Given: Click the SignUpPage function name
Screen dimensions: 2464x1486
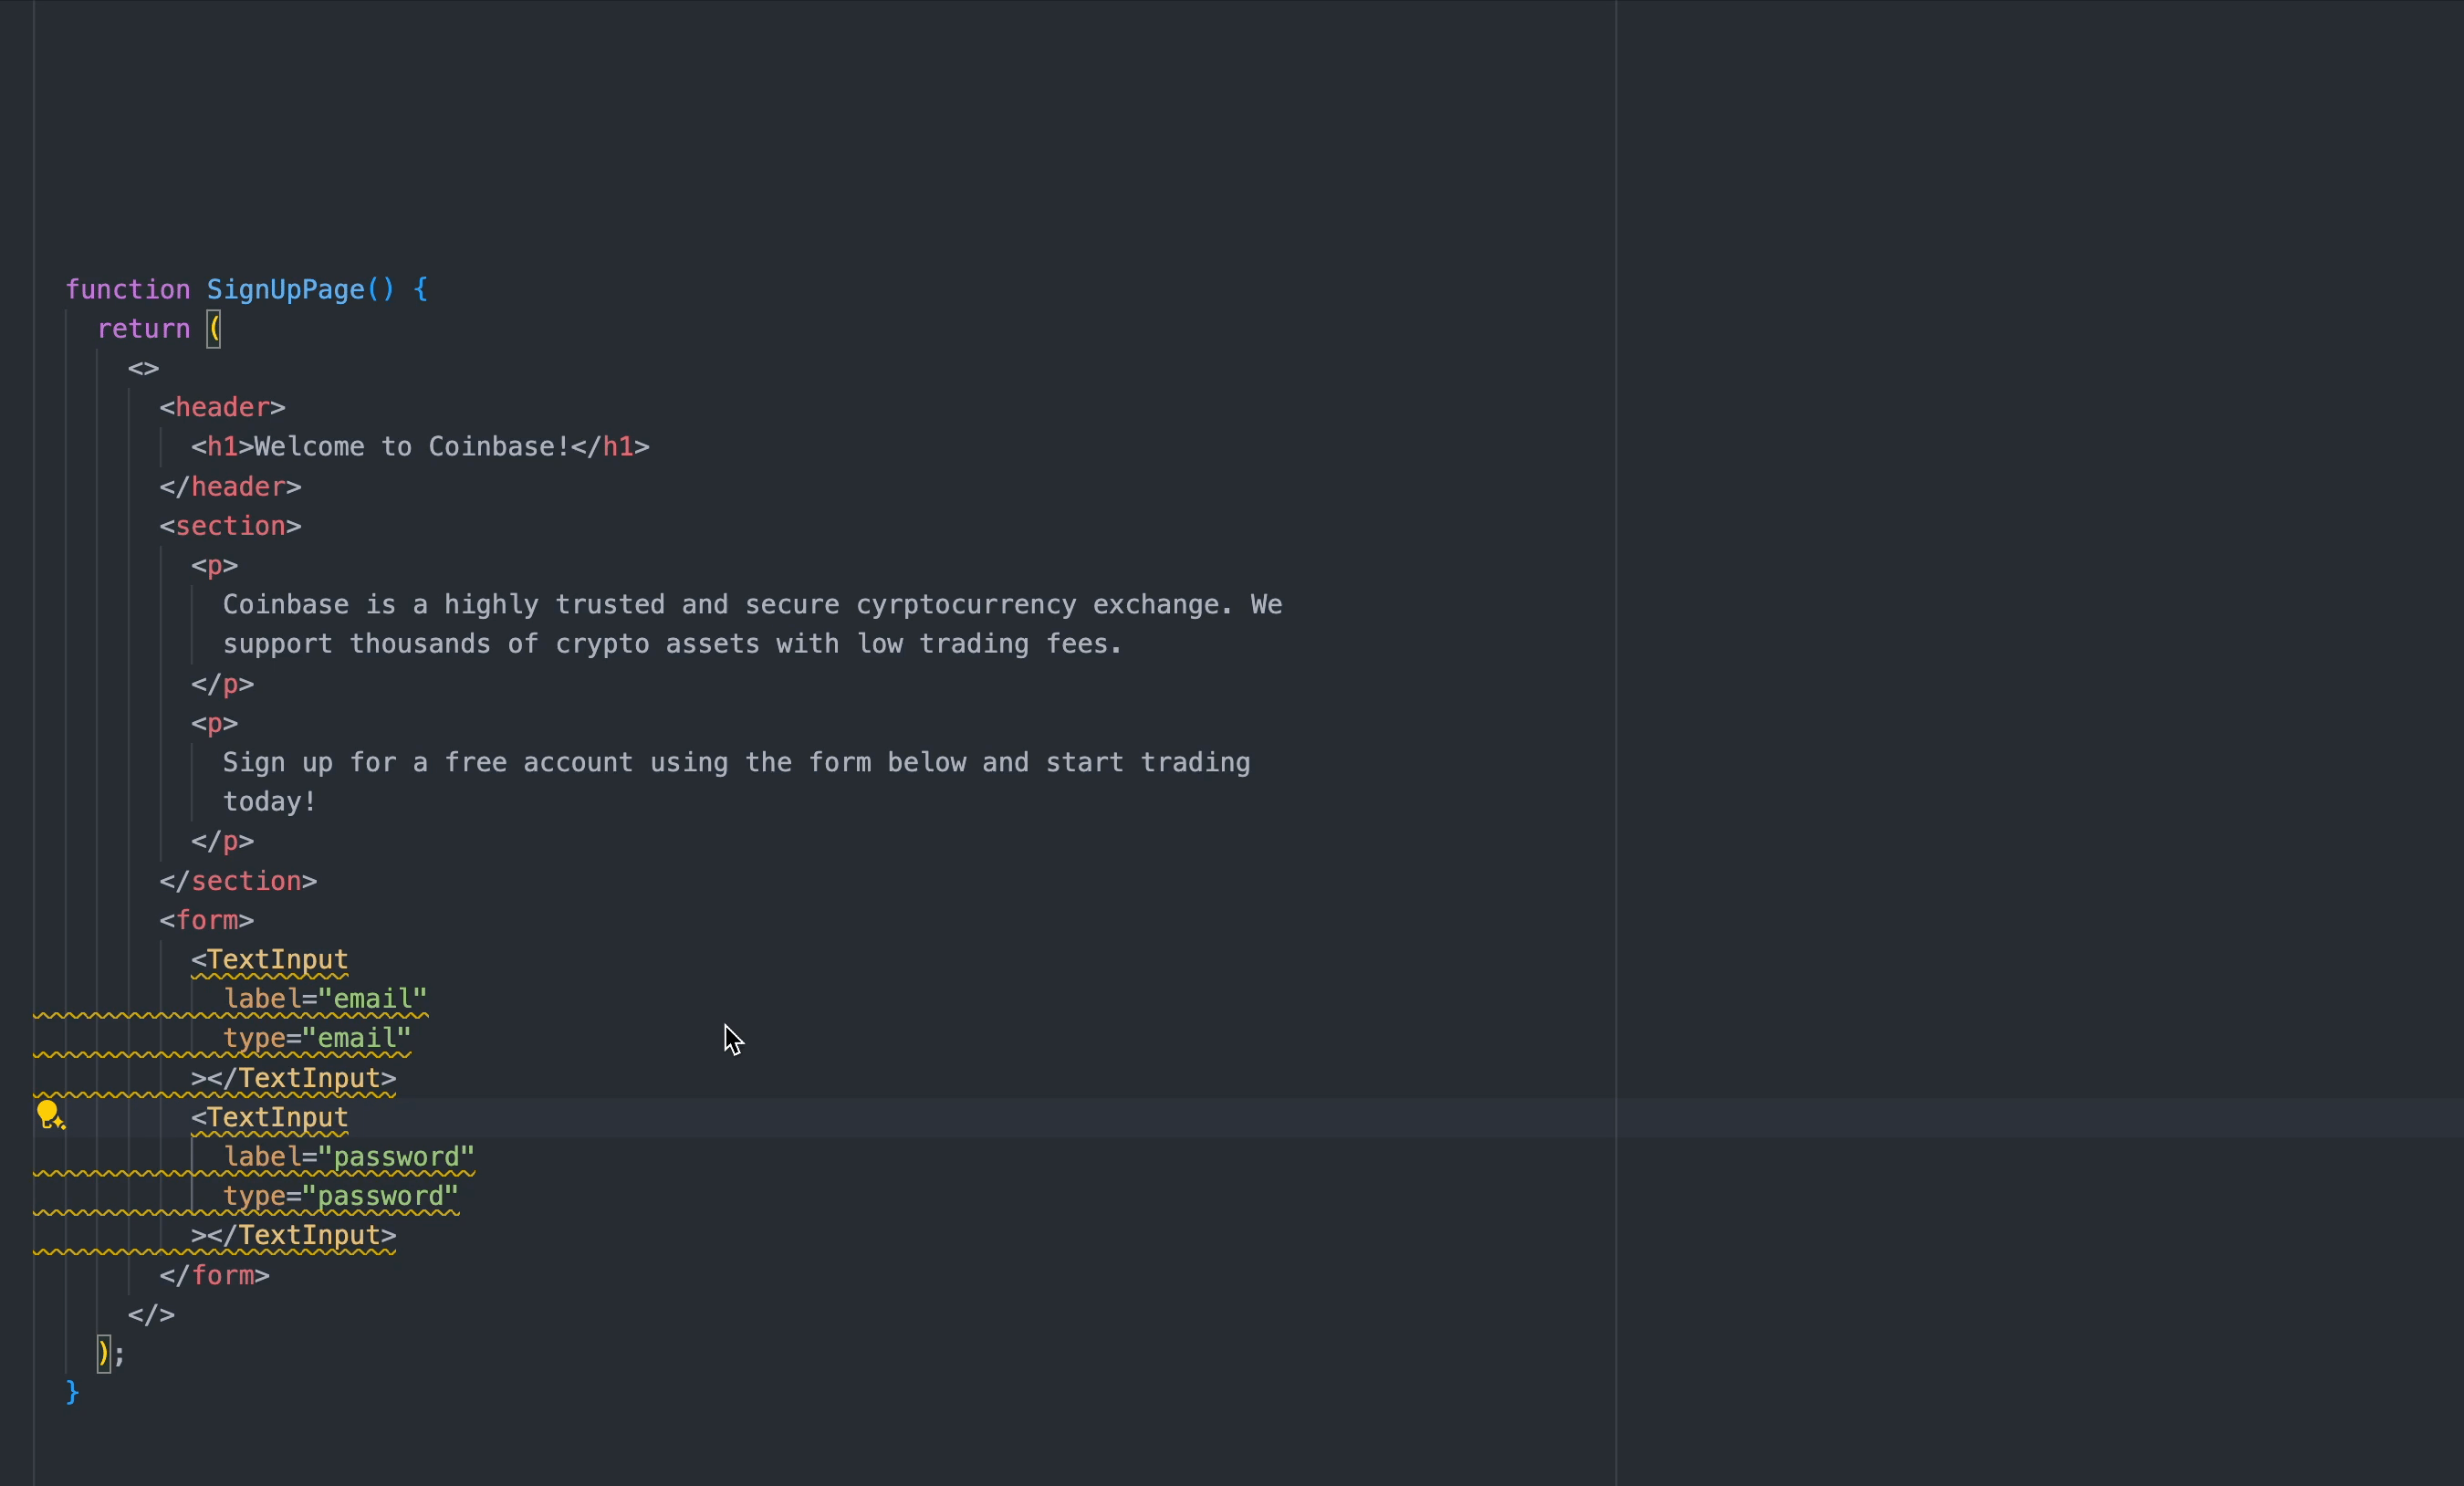Looking at the screenshot, I should pyautogui.click(x=285, y=290).
